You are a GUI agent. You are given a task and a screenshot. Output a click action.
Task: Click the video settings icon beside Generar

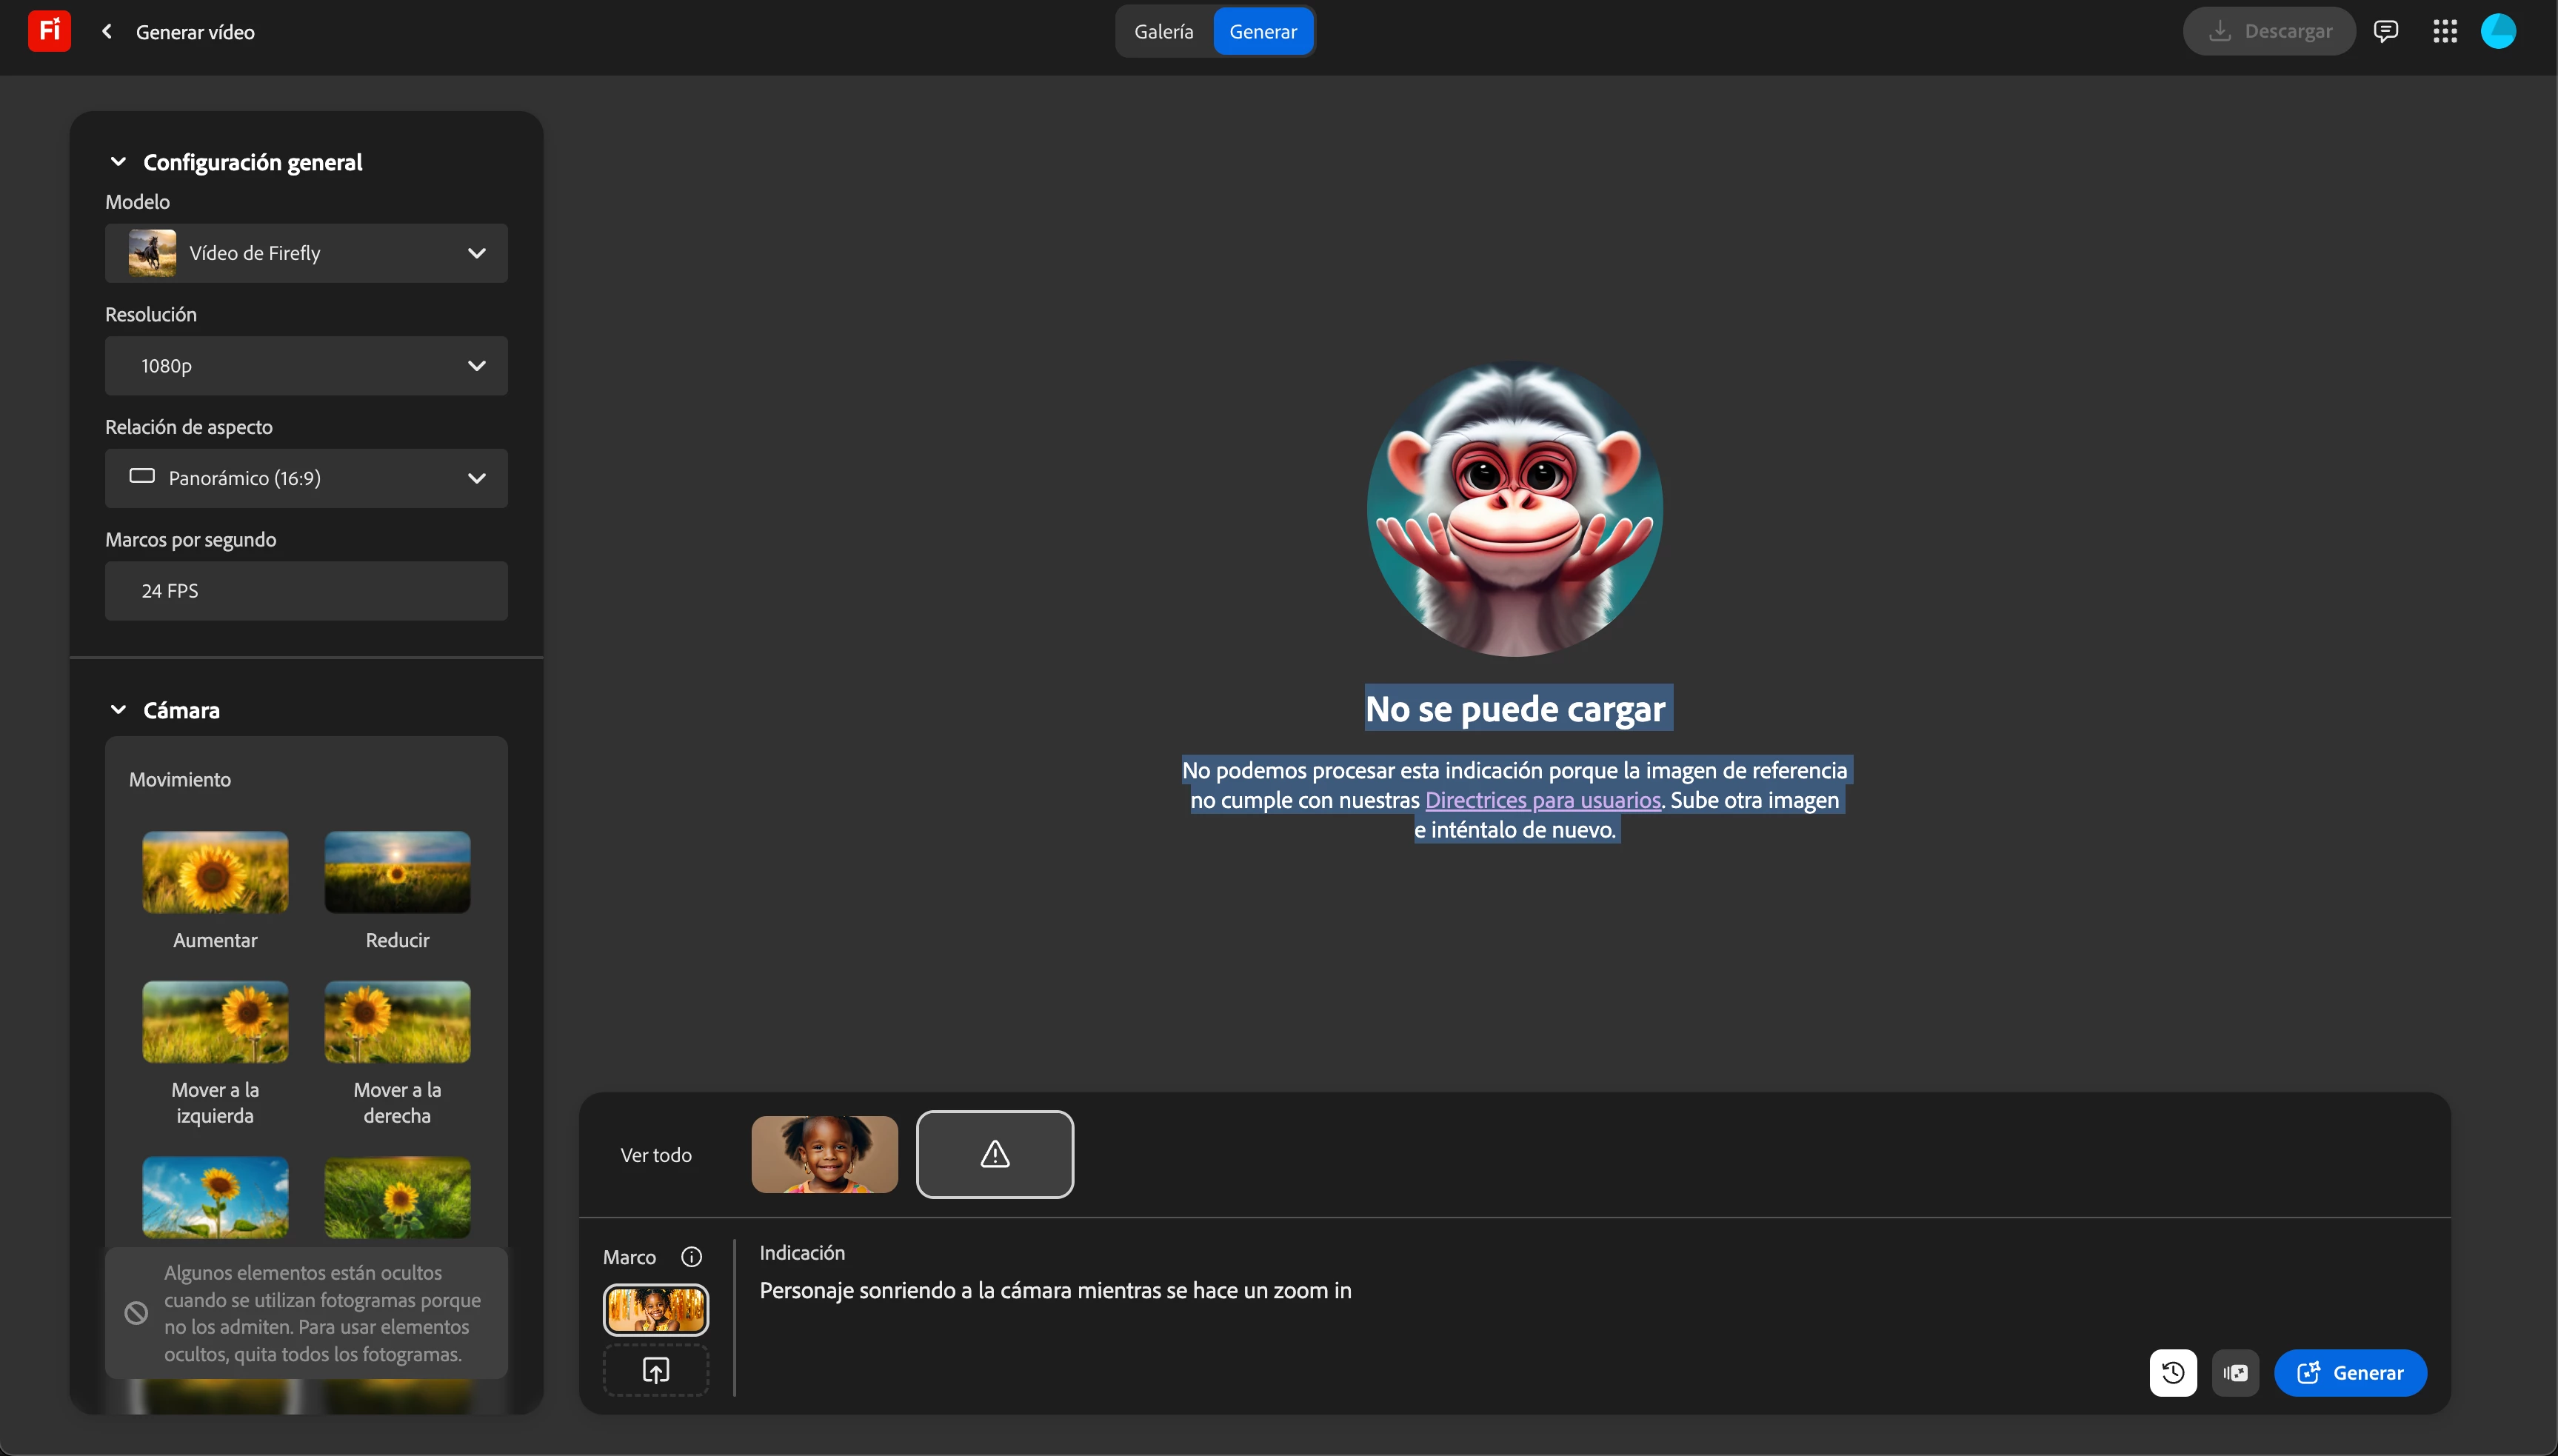click(x=2235, y=1373)
